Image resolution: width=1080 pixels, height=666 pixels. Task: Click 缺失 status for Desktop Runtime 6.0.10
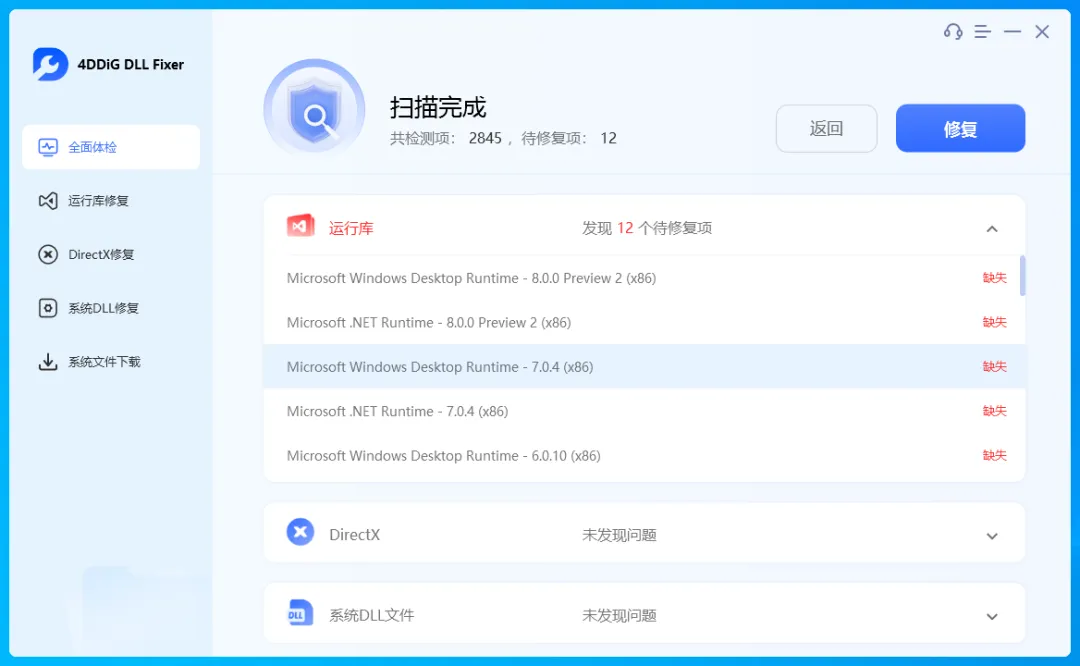click(995, 455)
